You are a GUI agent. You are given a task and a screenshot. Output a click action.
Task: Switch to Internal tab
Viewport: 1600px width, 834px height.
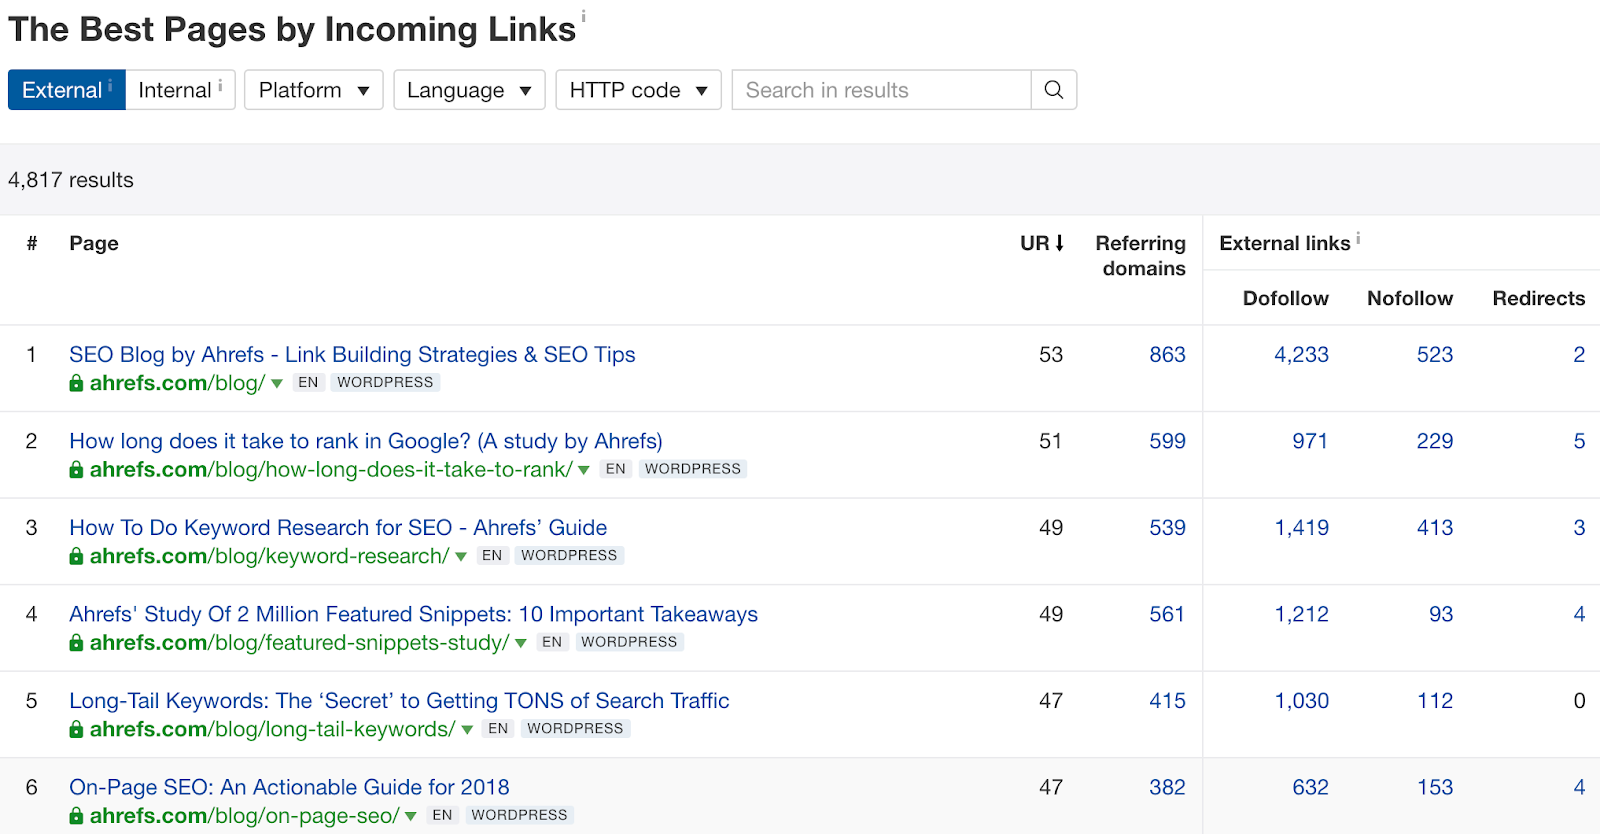point(180,90)
